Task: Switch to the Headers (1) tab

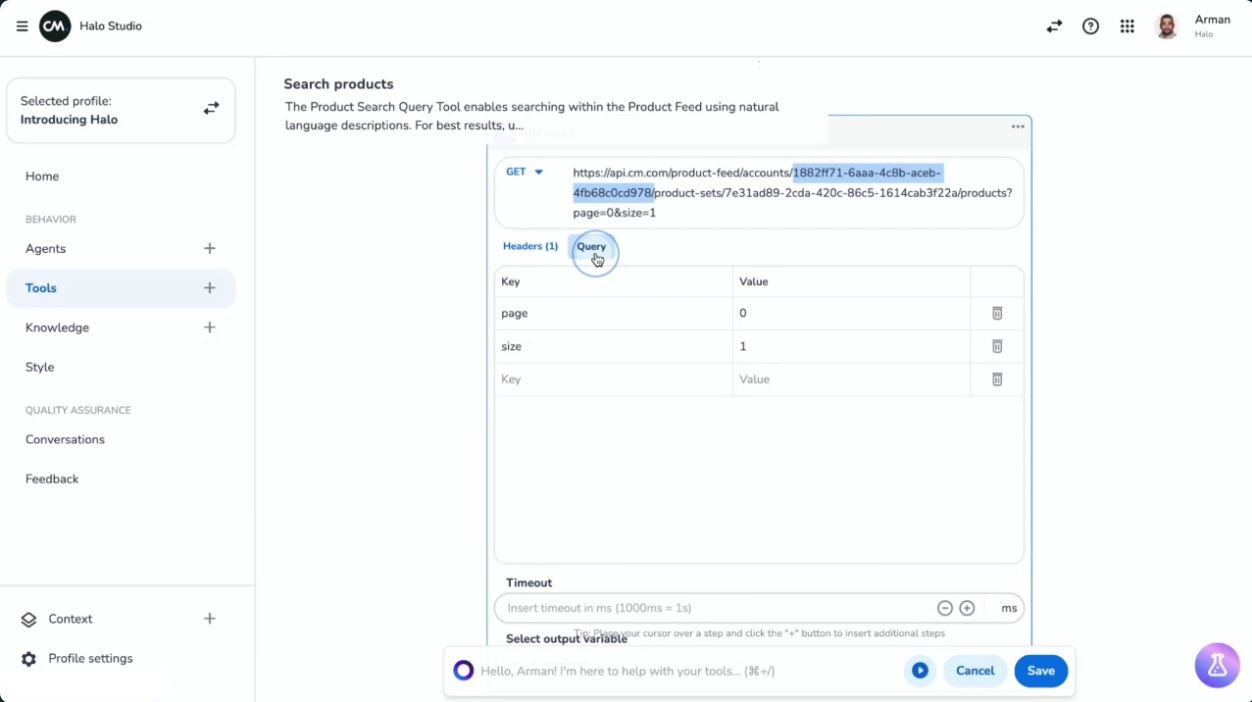Action: click(x=530, y=246)
